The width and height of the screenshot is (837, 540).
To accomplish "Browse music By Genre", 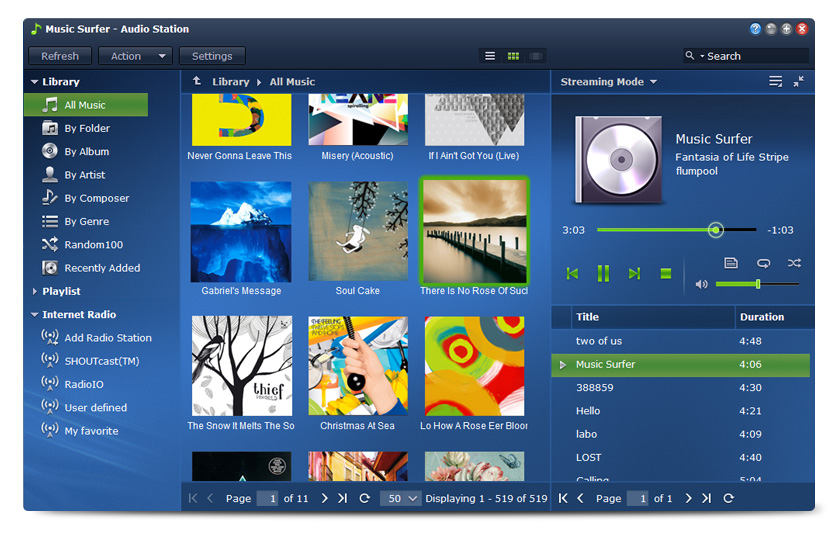I will [x=86, y=221].
